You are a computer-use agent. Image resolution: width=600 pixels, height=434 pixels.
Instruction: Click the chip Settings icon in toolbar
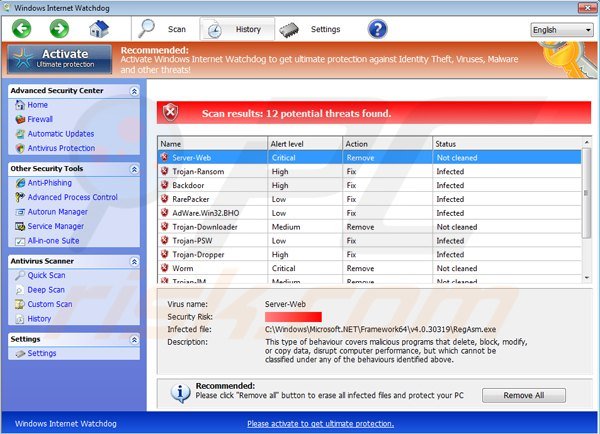289,30
